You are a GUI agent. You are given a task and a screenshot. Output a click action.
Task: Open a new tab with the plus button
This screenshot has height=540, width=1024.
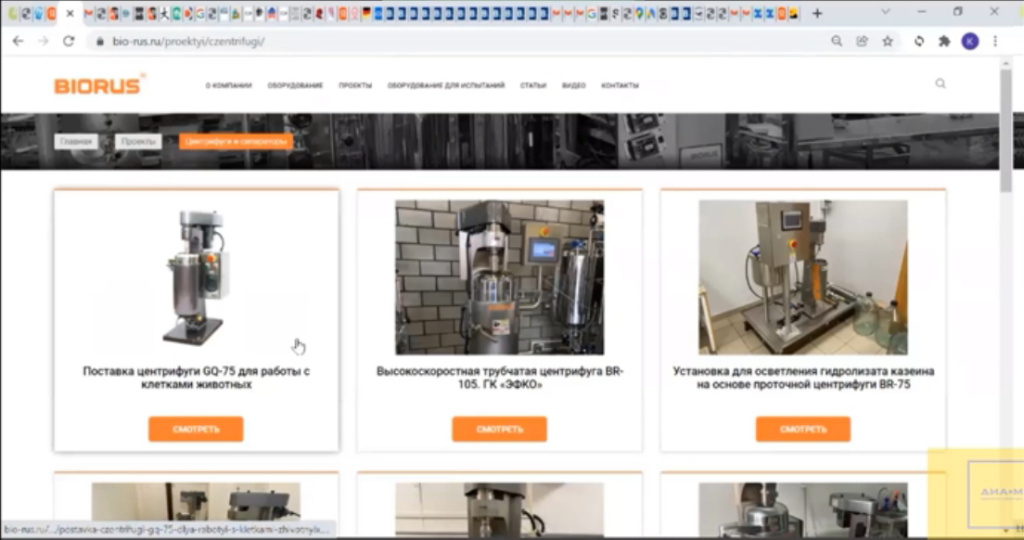coord(817,13)
